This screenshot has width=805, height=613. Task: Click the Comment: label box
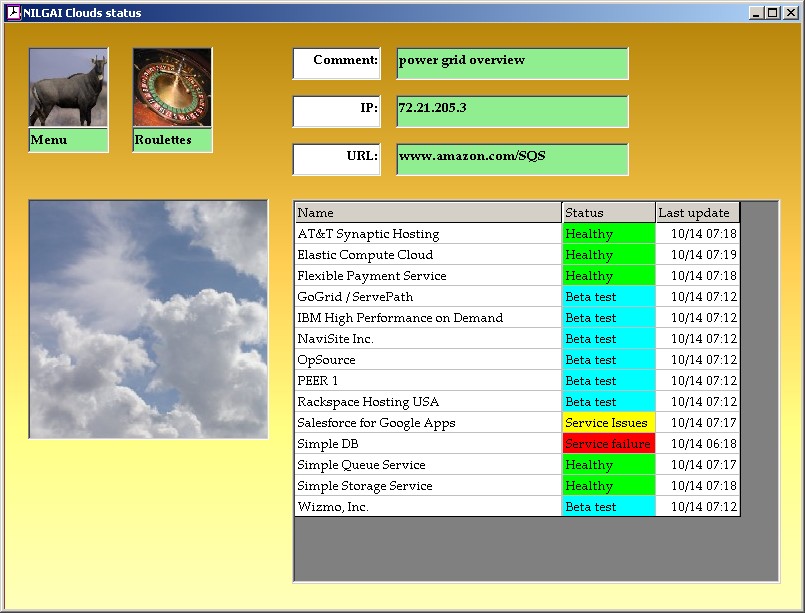(337, 64)
